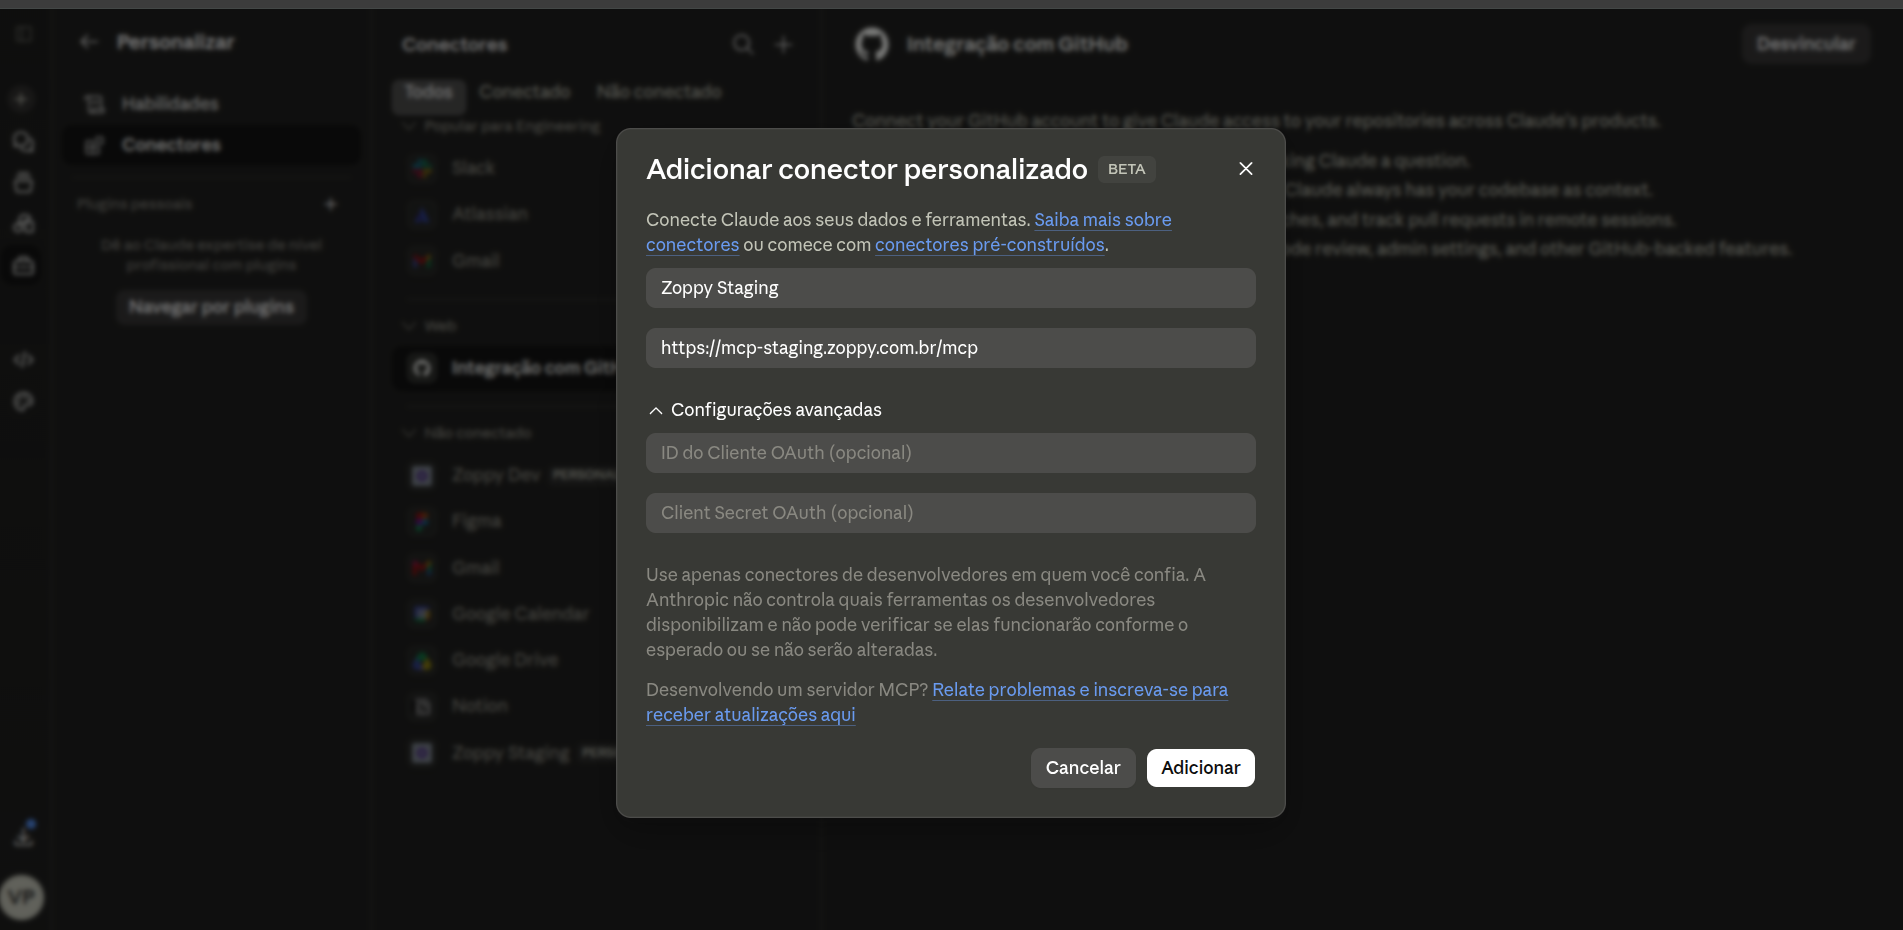The image size is (1903, 930).
Task: Go back using the arrow beside Personalizar
Action: point(89,42)
